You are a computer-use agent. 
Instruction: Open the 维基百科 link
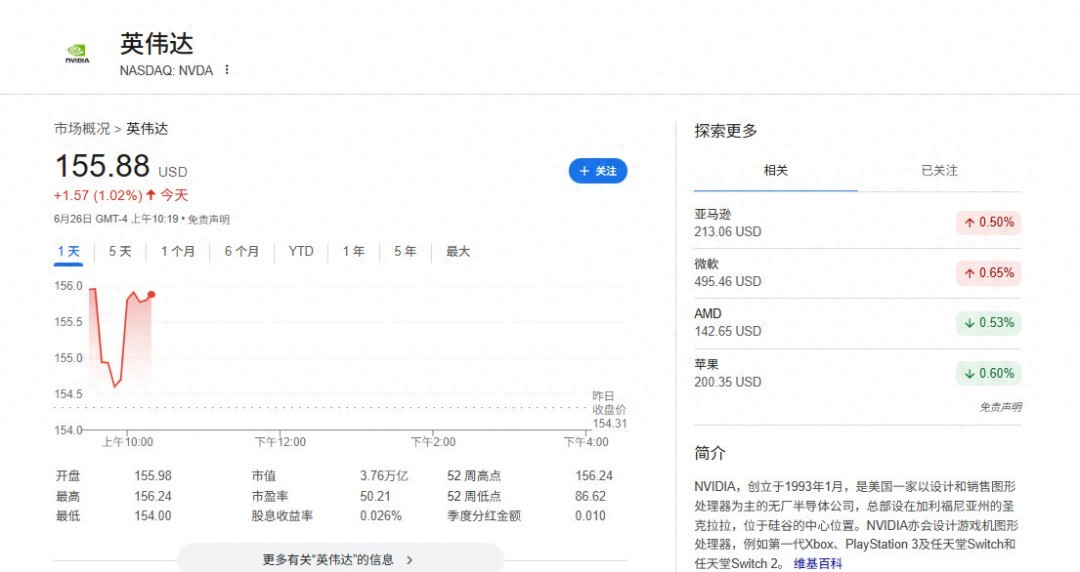(818, 564)
